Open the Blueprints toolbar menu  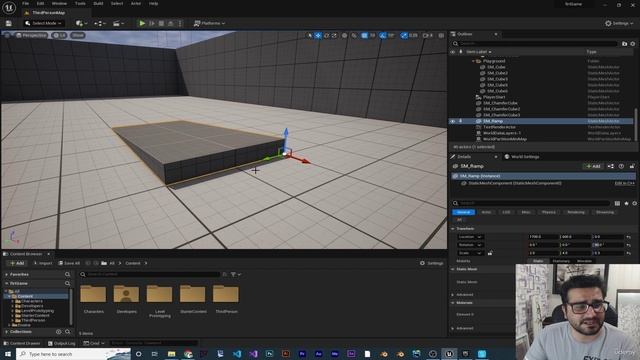point(99,23)
